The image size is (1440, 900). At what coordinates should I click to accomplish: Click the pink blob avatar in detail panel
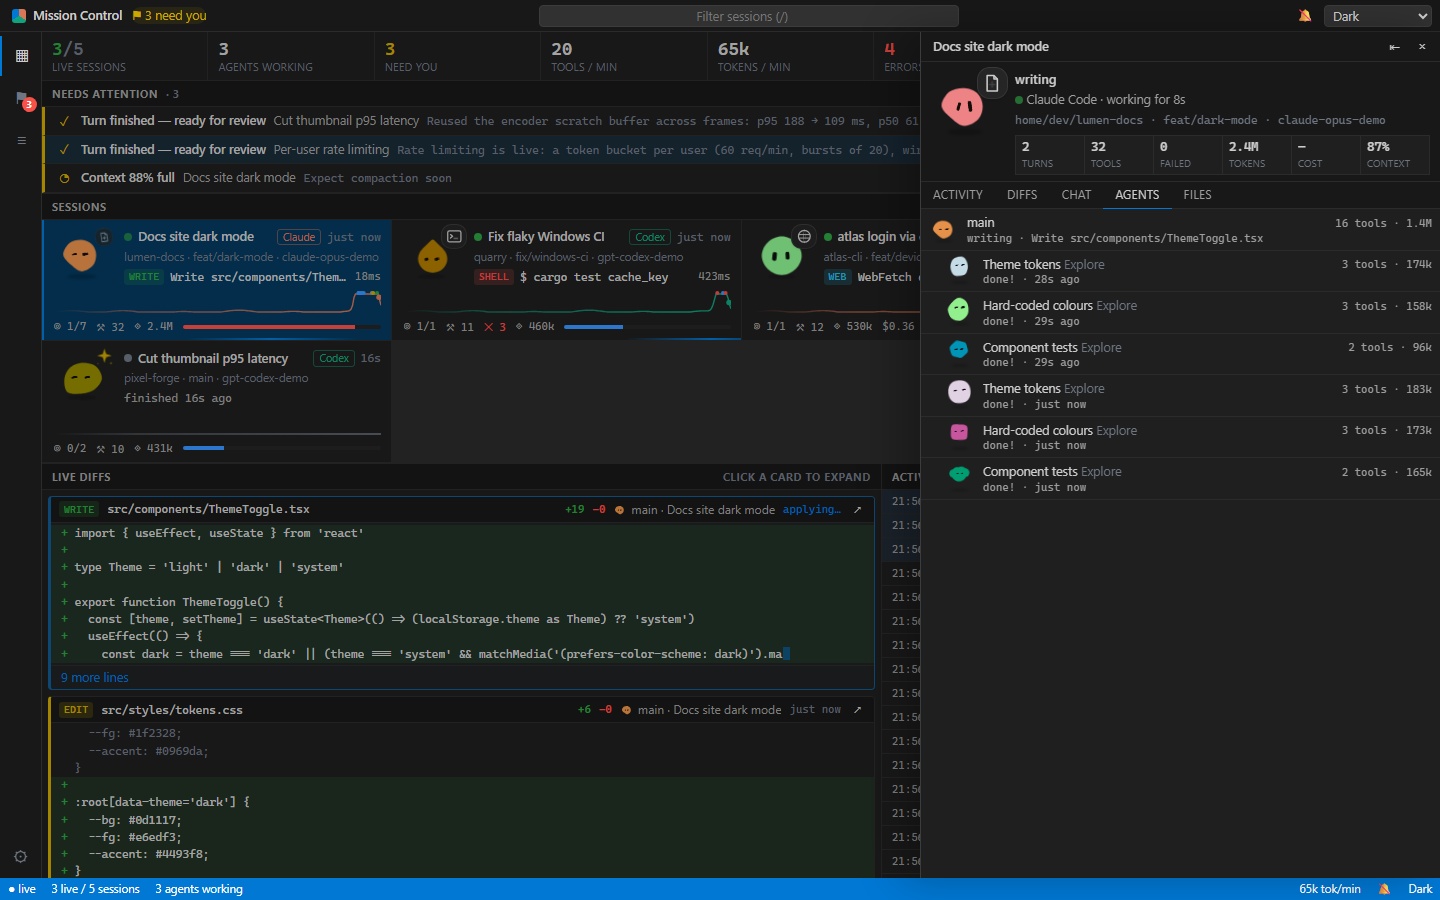(x=962, y=105)
